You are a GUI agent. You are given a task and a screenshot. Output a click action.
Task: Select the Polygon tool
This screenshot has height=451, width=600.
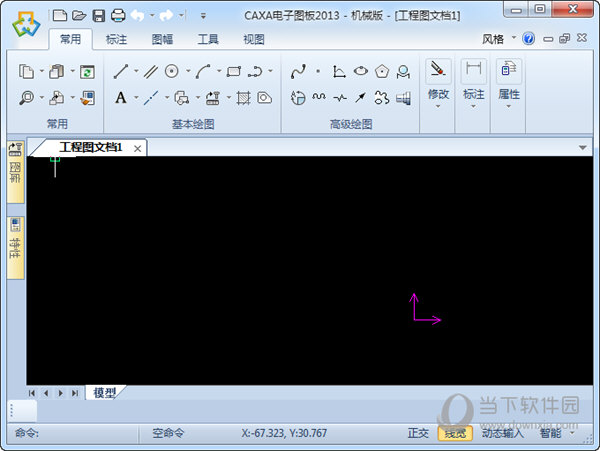tap(382, 71)
